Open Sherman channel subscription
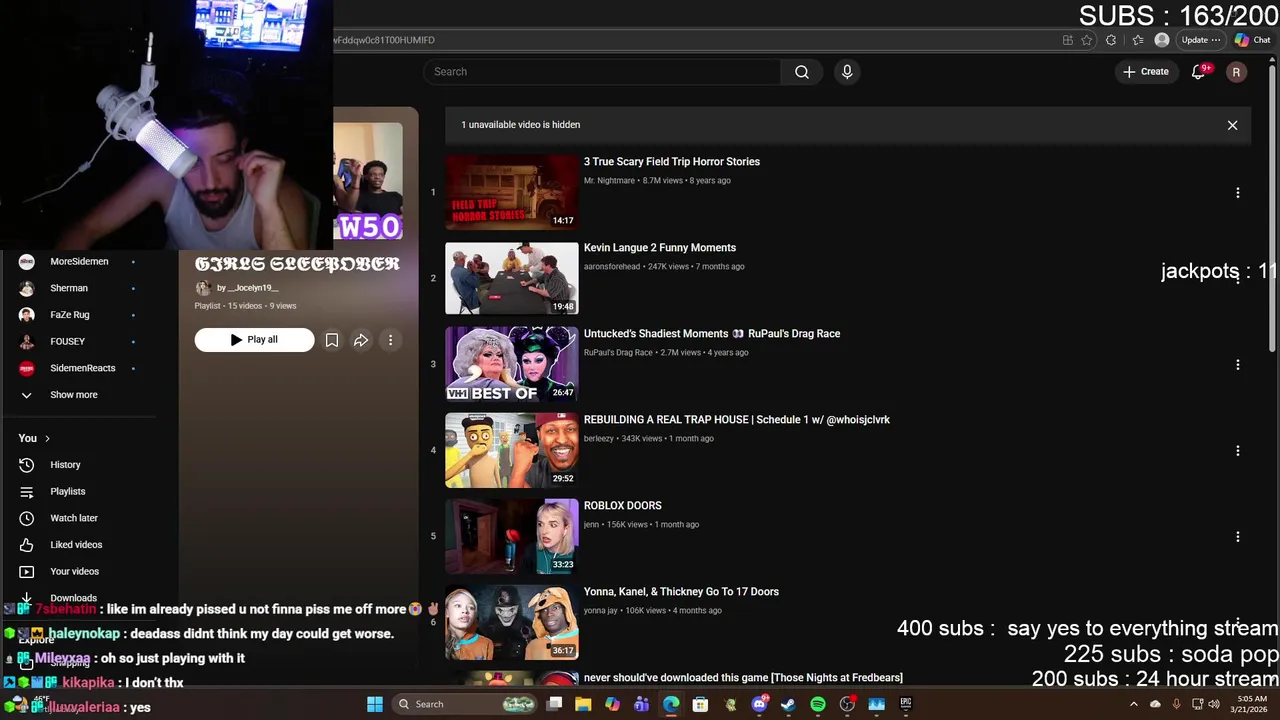This screenshot has width=1280, height=720. [x=69, y=288]
